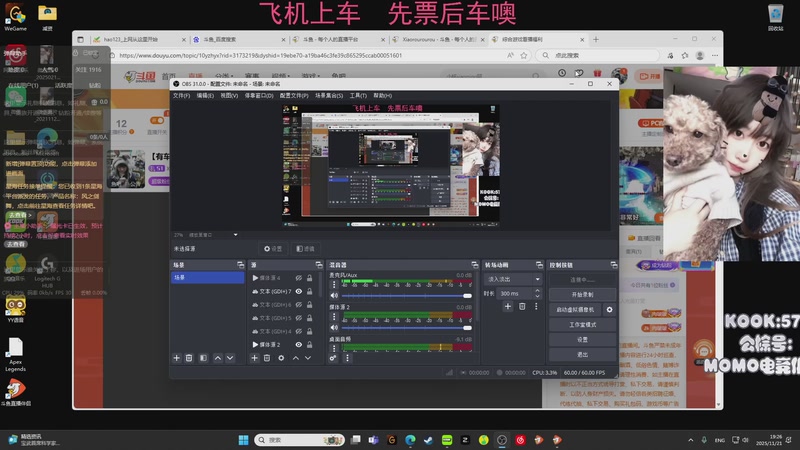Switch to Xiaorourourou browser tab
Image resolution: width=800 pixels, height=450 pixels.
coord(439,39)
